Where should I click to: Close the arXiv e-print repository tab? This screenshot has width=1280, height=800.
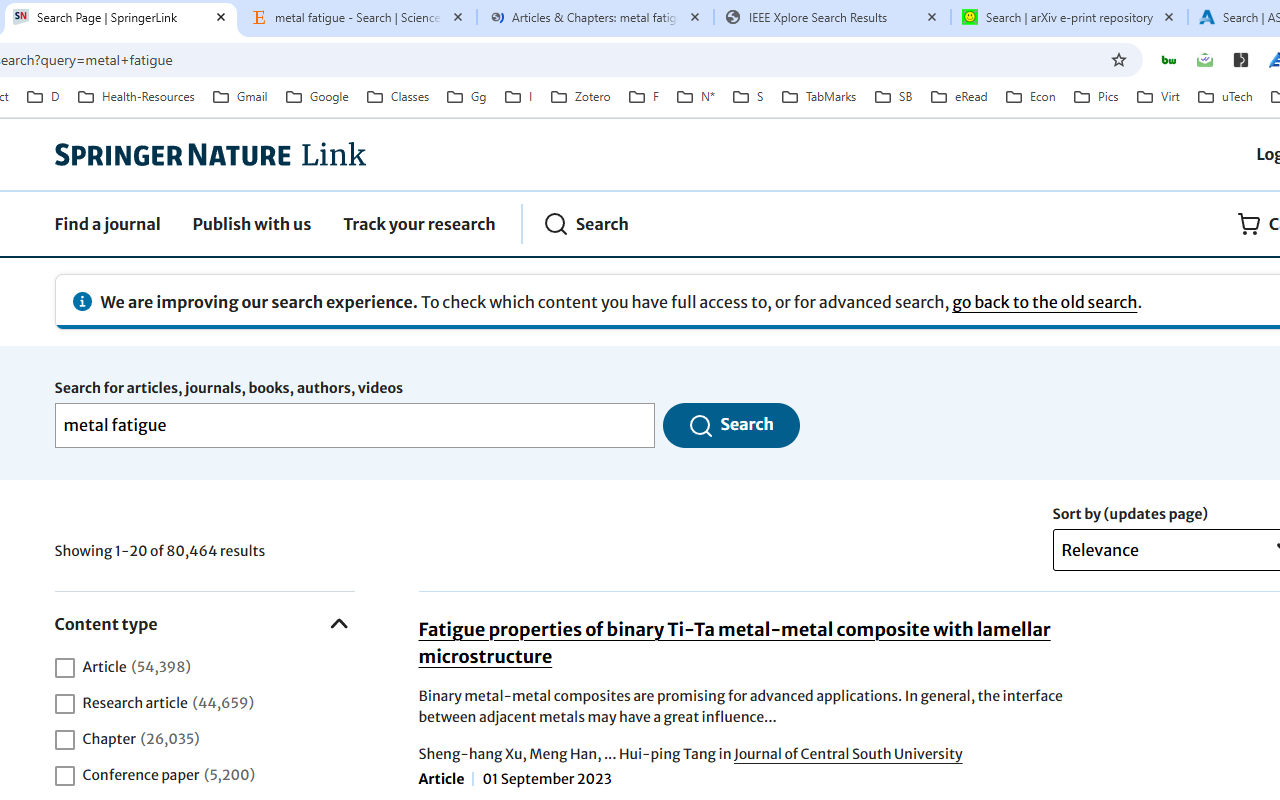(1169, 17)
